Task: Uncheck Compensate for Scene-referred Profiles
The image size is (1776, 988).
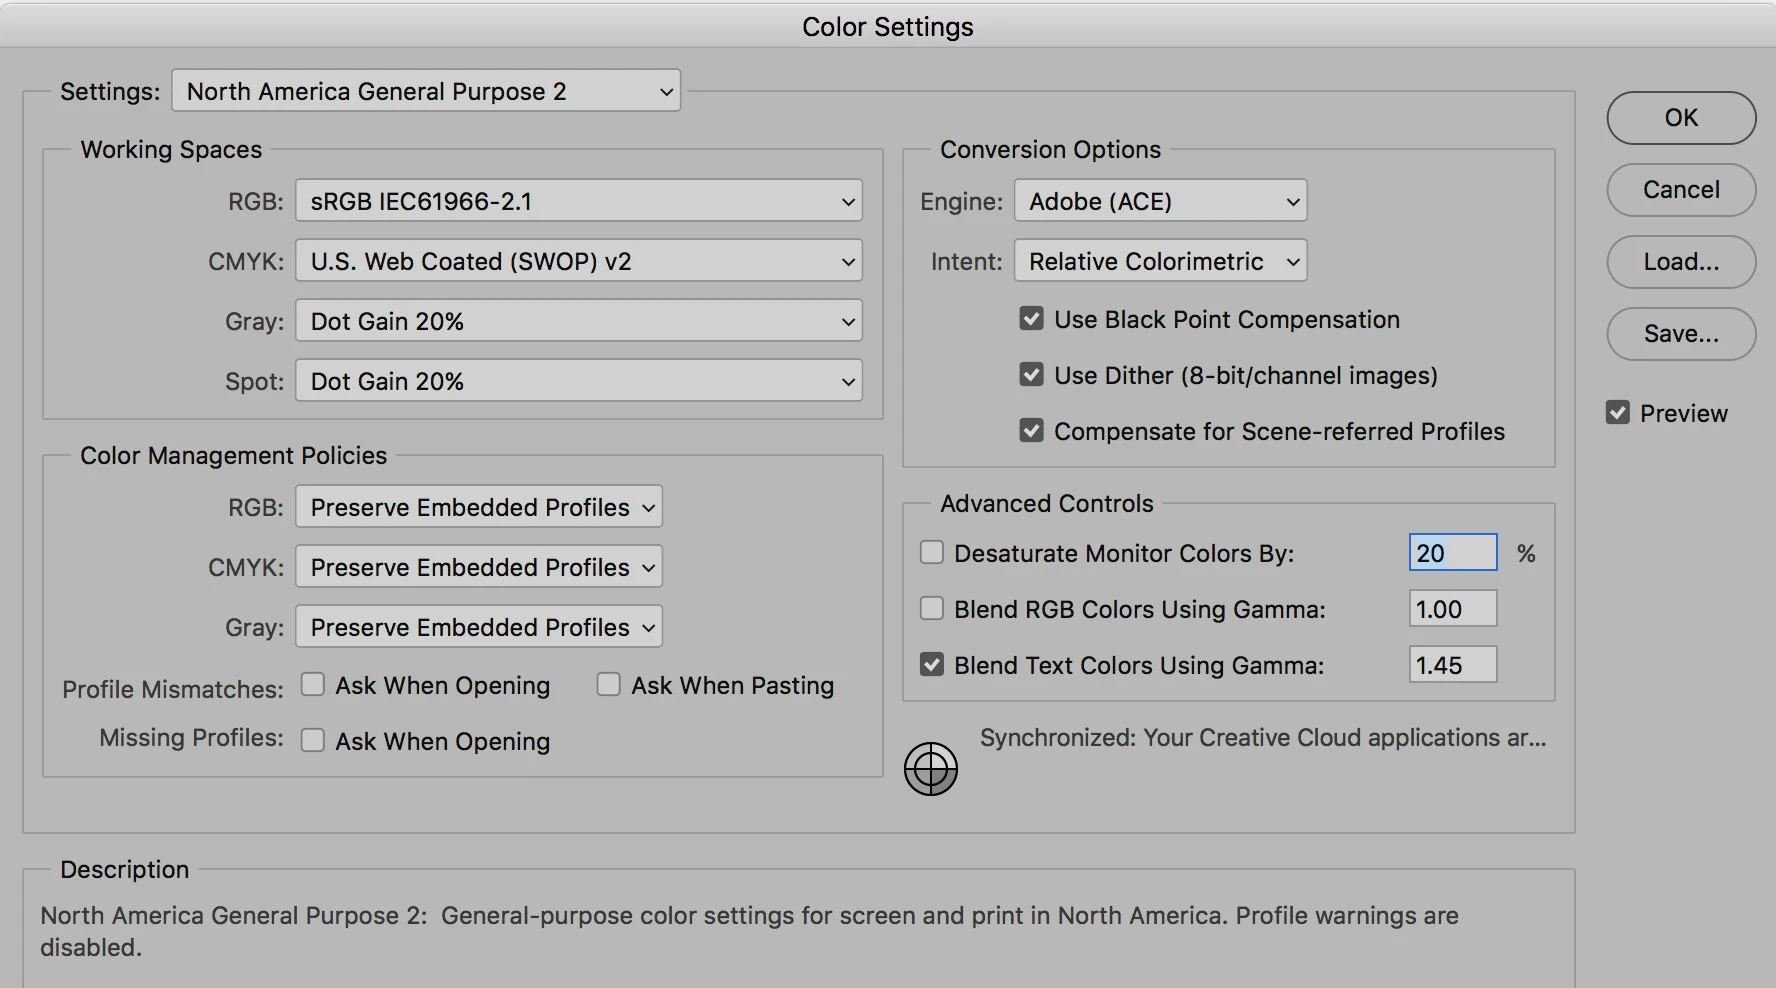Action: pyautogui.click(x=1031, y=431)
